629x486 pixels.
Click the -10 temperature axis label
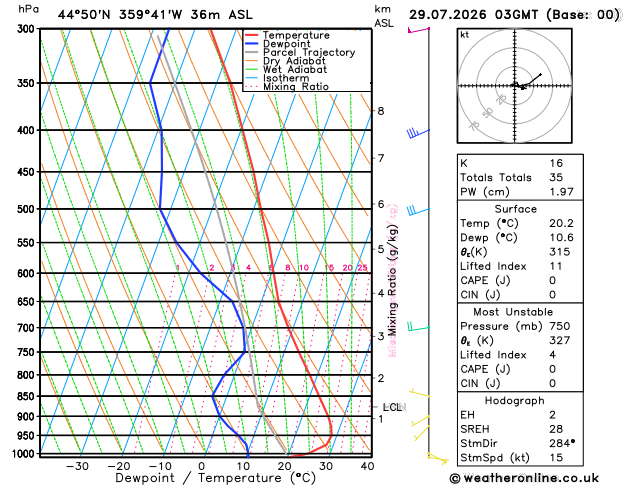click(160, 466)
